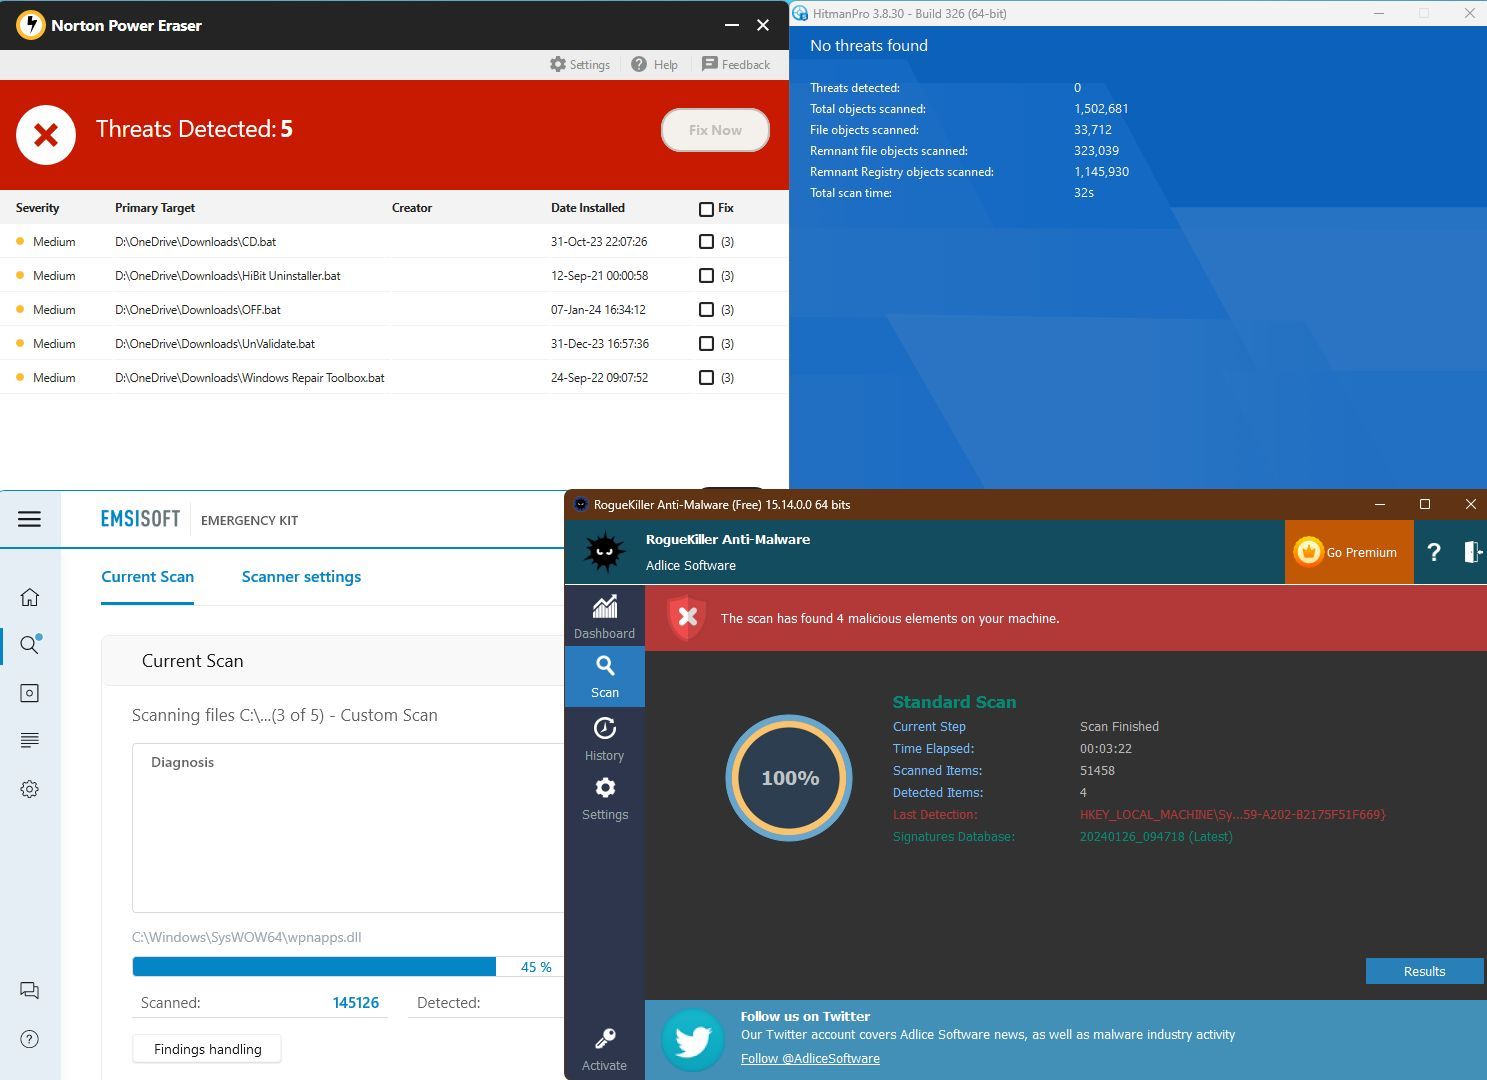This screenshot has width=1487, height=1080.
Task: Select the Current Scan tab
Action: tap(147, 577)
